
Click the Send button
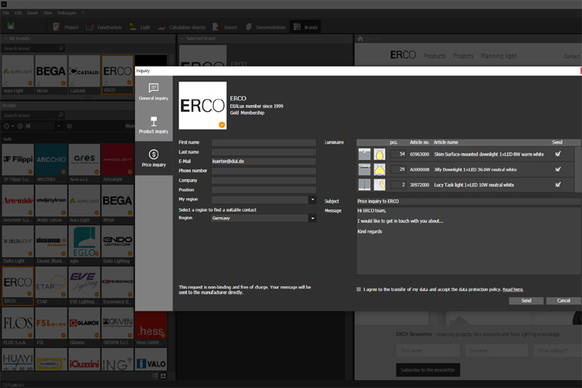(526, 301)
